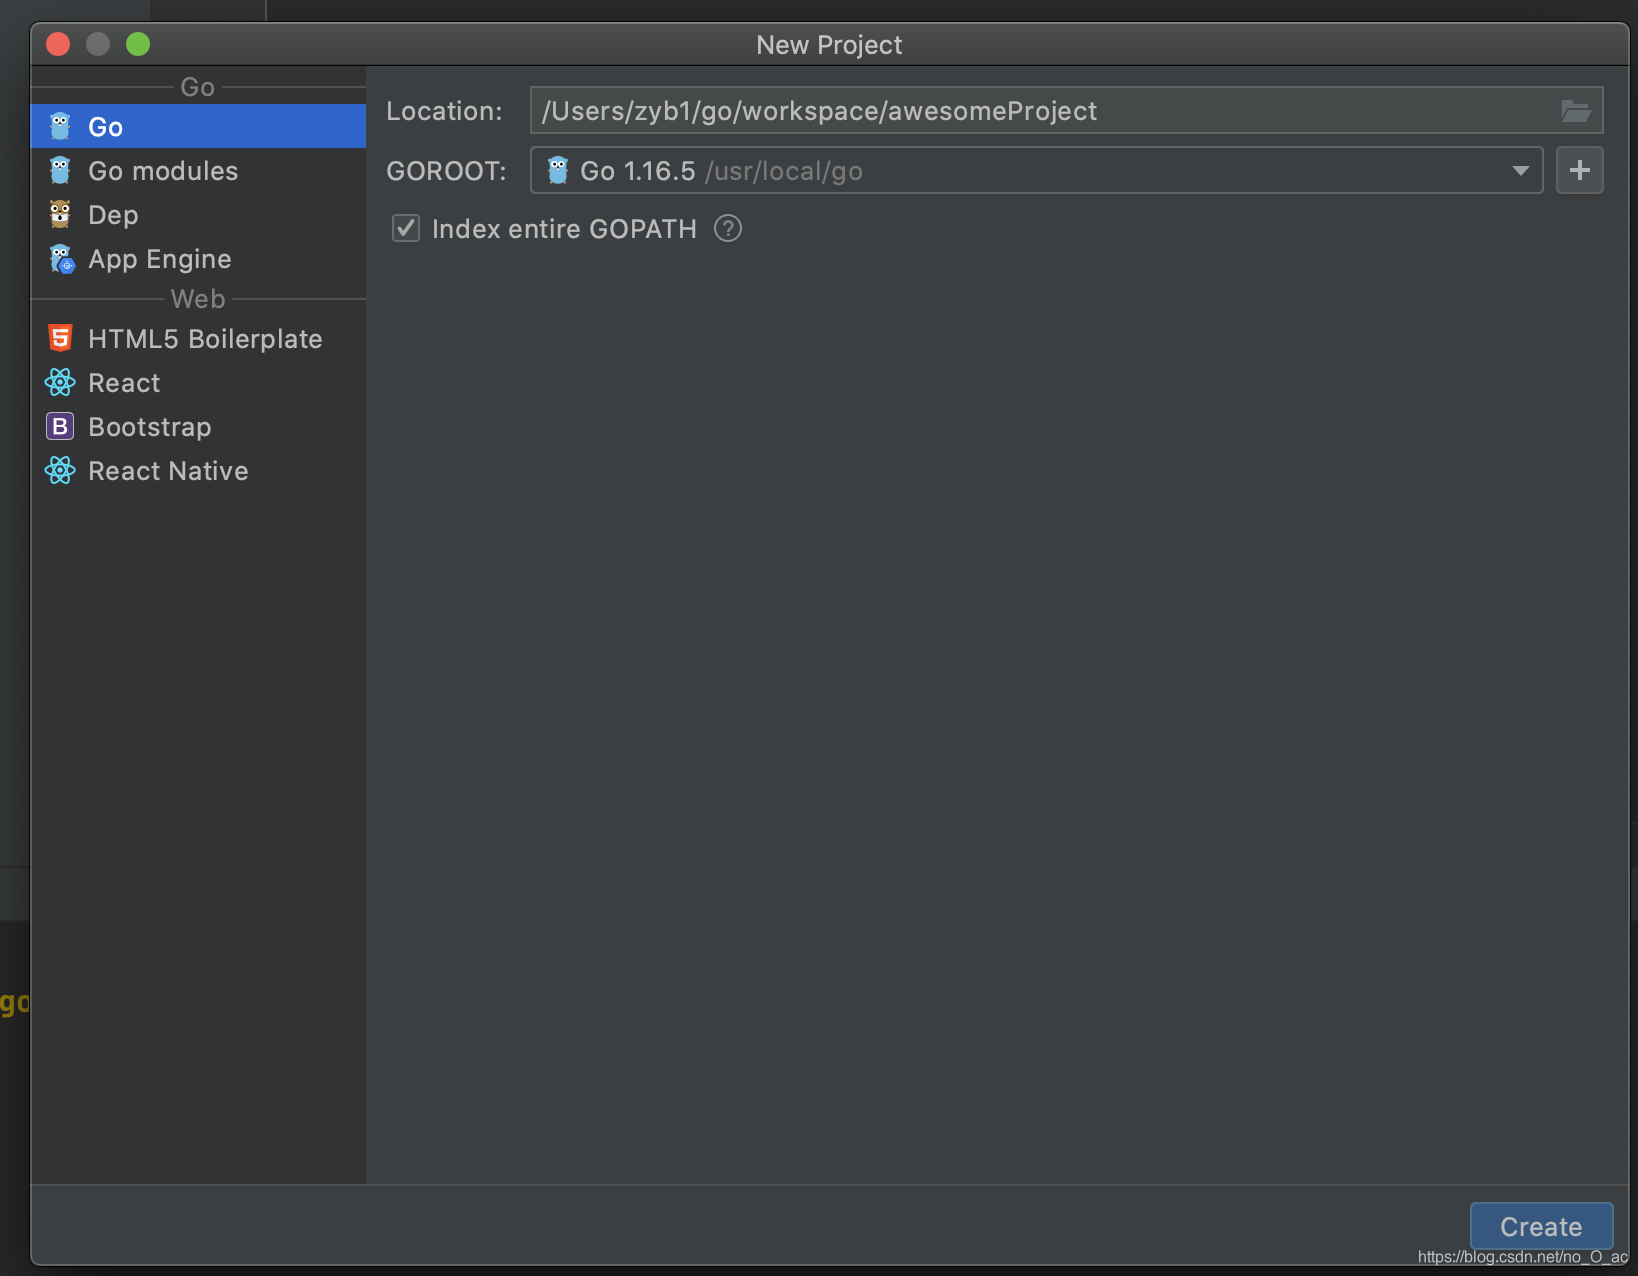This screenshot has width=1638, height=1276.
Task: Select HTML5 Boilerplate template
Action: click(198, 339)
